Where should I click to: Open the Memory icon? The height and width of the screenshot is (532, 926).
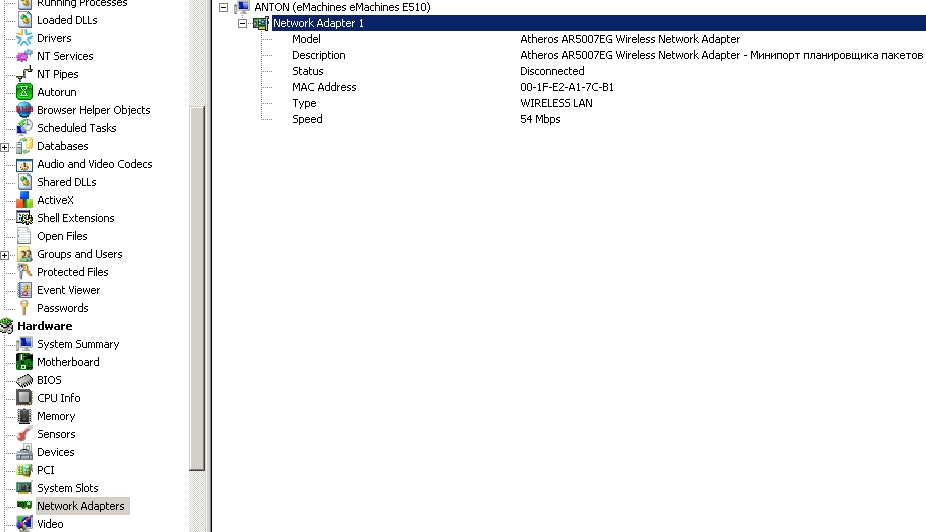25,416
